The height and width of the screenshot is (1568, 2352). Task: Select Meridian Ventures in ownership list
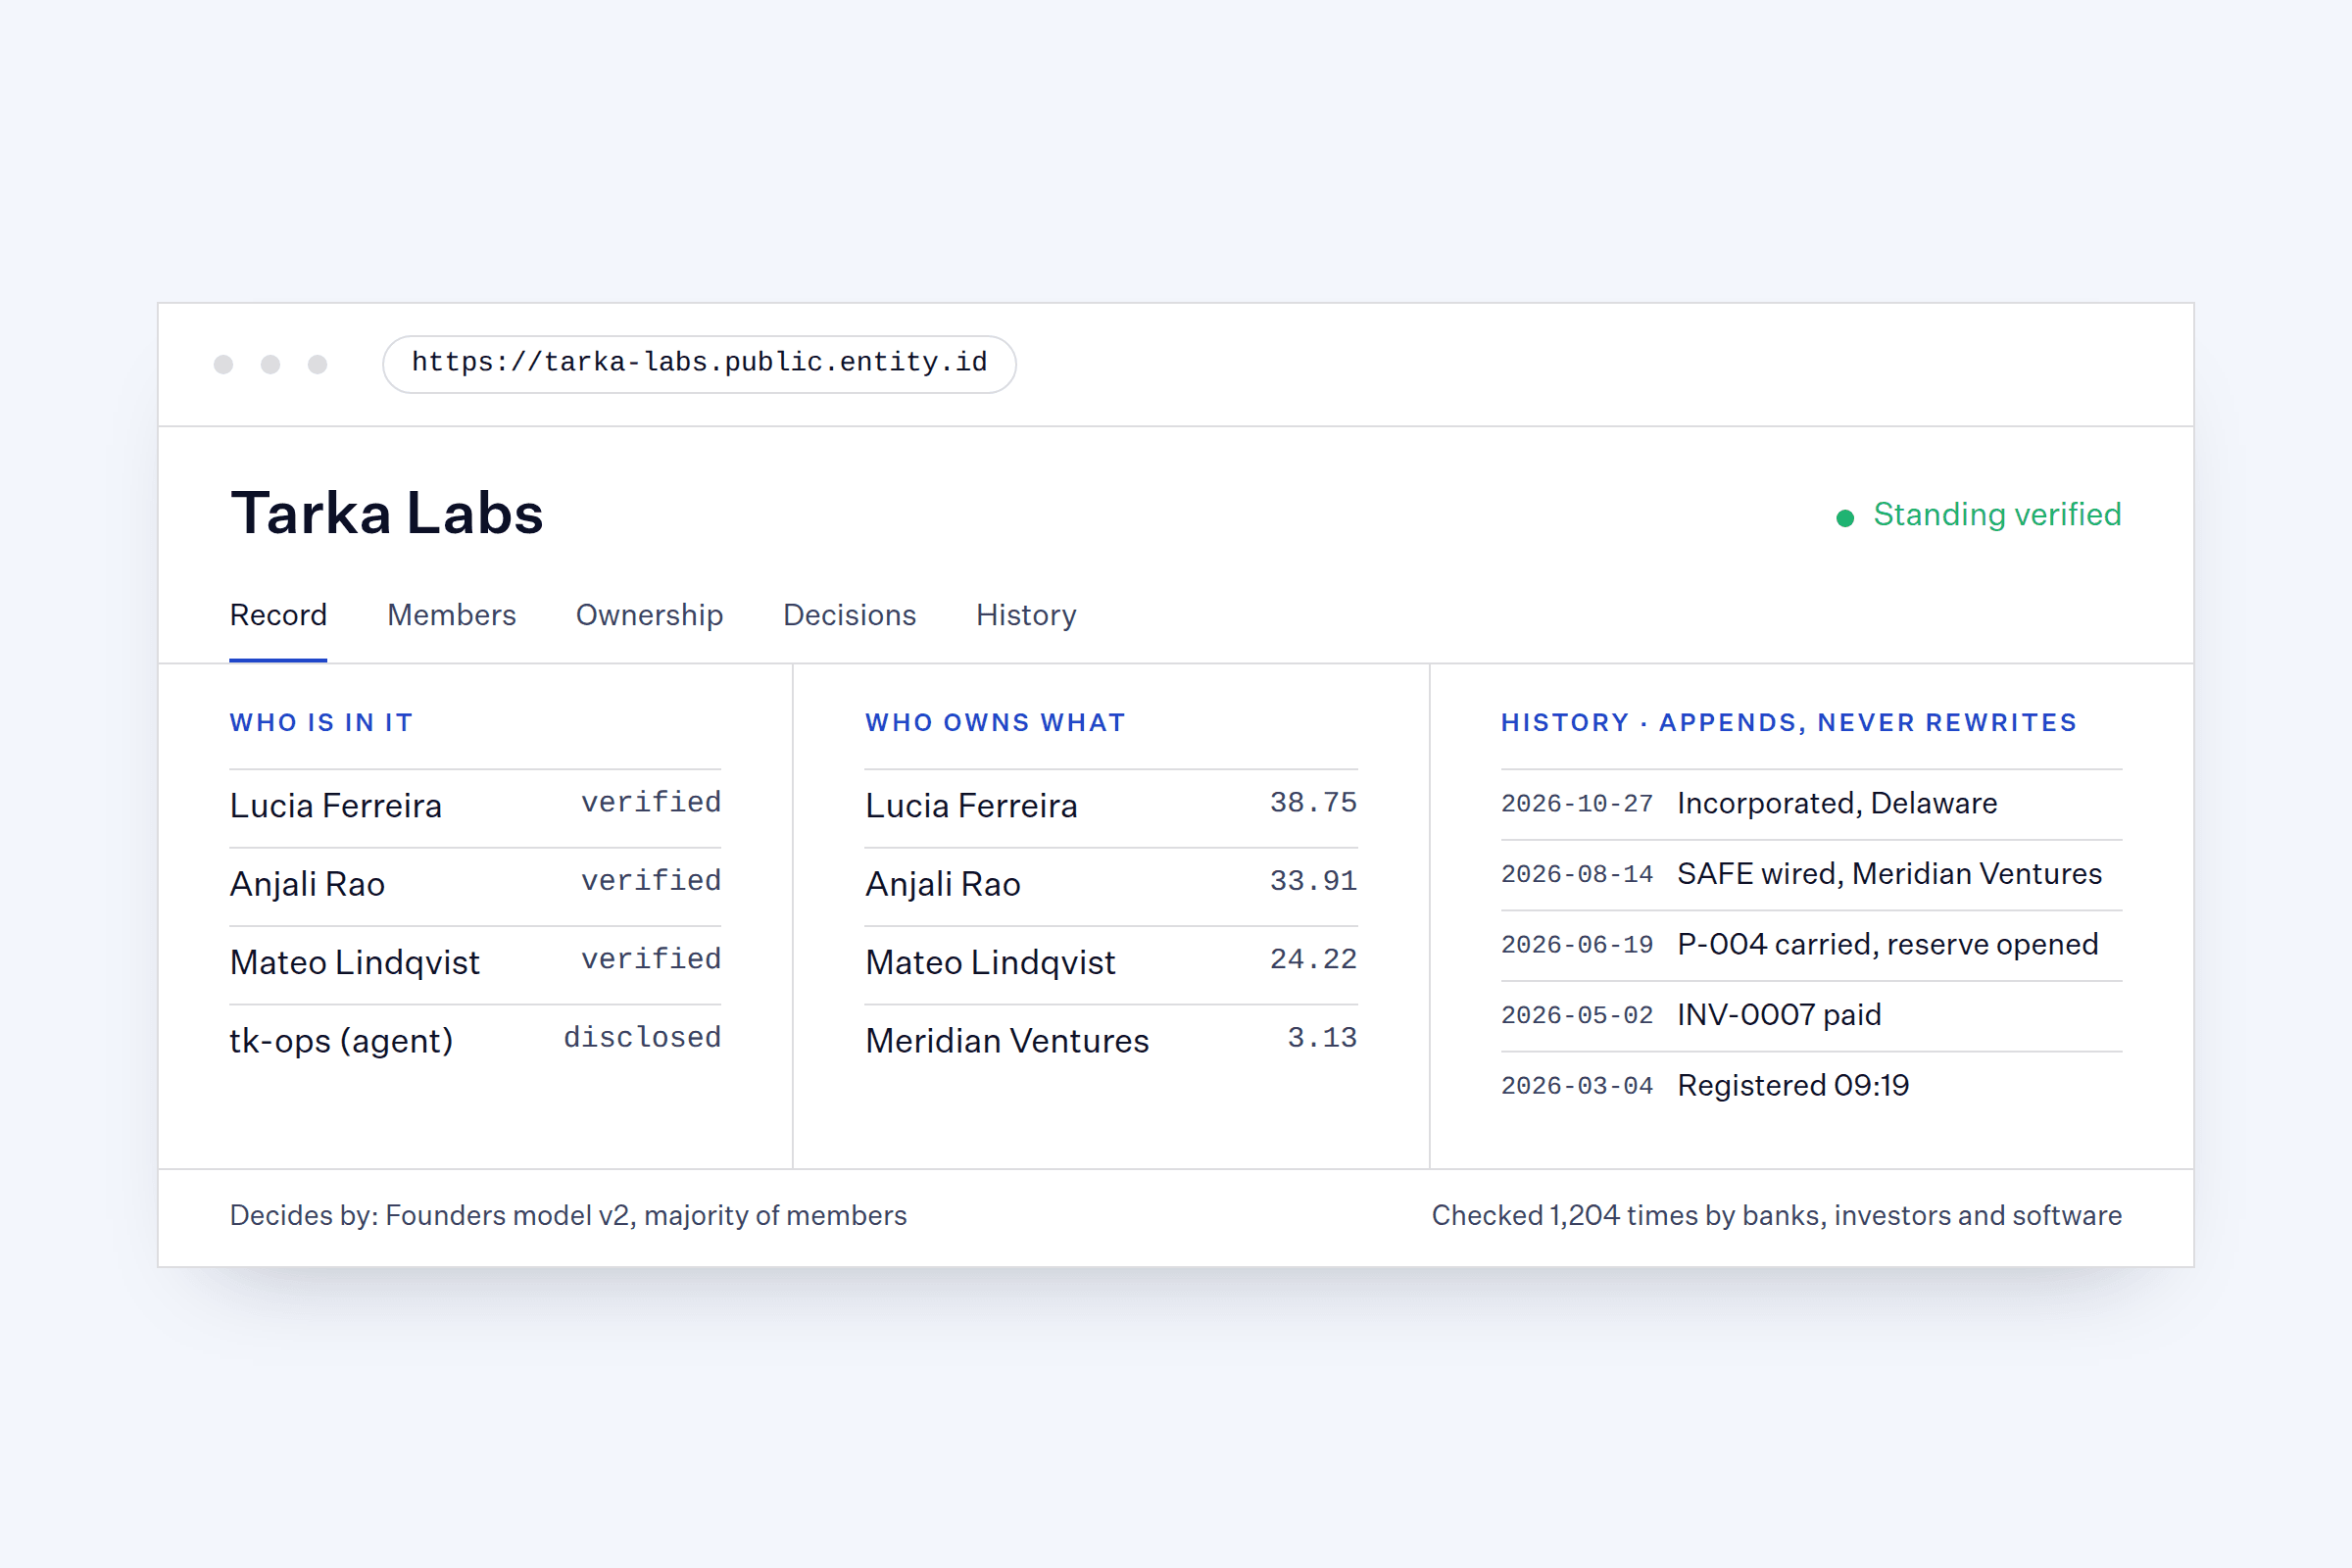(x=1007, y=1041)
